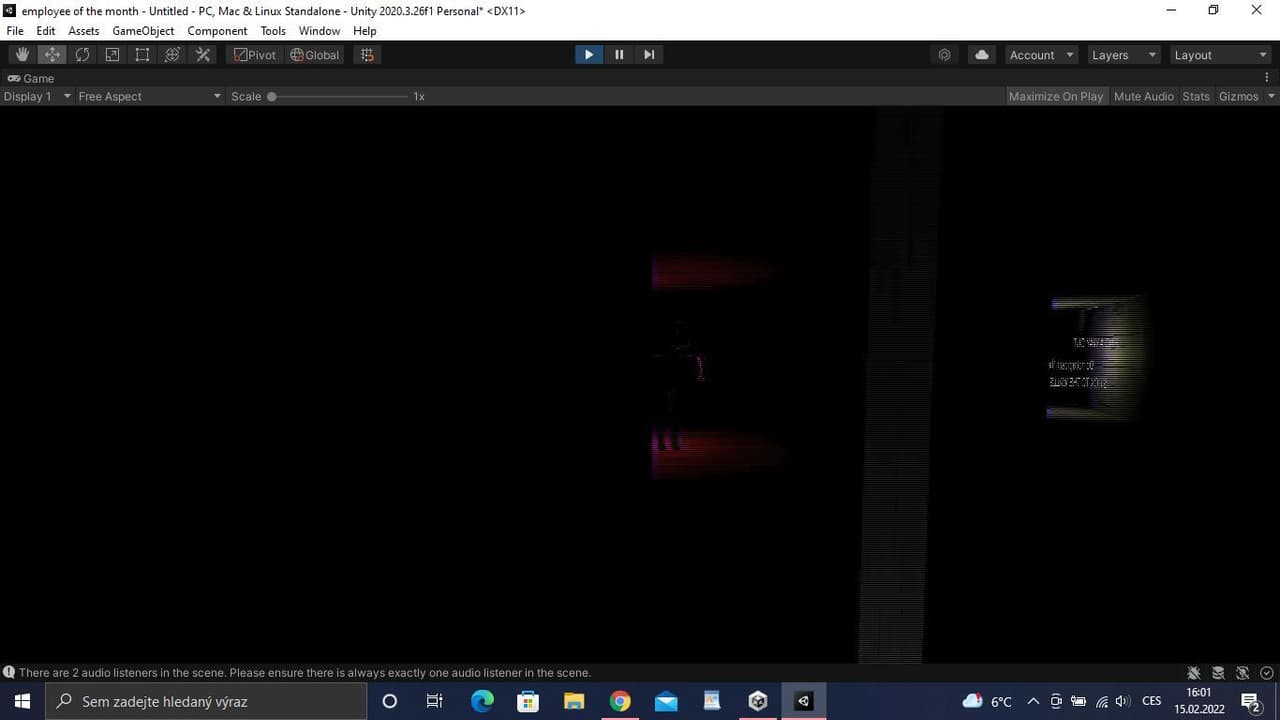The width and height of the screenshot is (1280, 720).
Task: Toggle the Stats overlay
Action: point(1196,96)
